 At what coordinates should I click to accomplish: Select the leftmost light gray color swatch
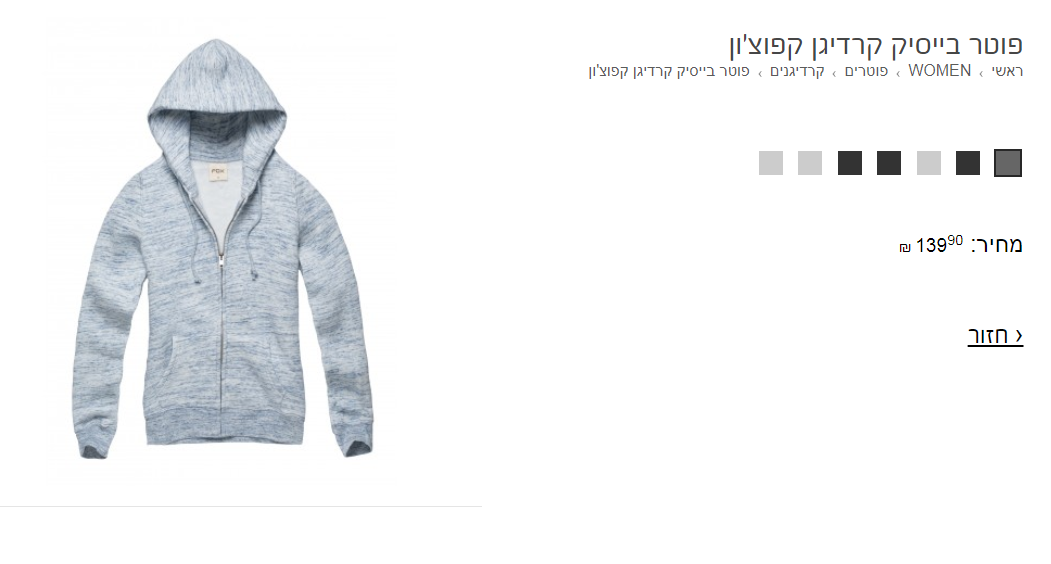(771, 163)
